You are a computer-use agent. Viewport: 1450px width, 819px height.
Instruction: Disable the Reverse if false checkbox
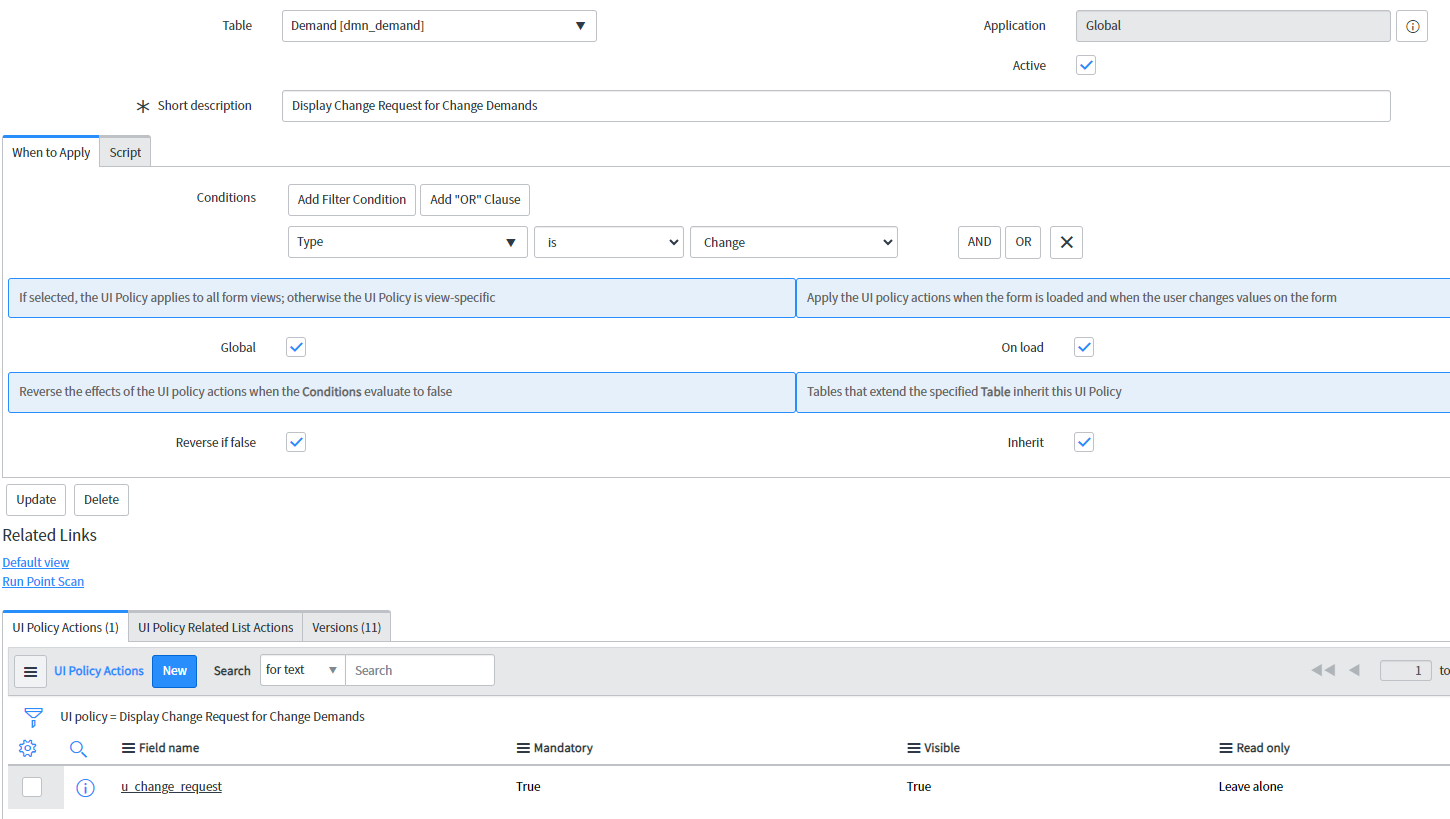295,441
